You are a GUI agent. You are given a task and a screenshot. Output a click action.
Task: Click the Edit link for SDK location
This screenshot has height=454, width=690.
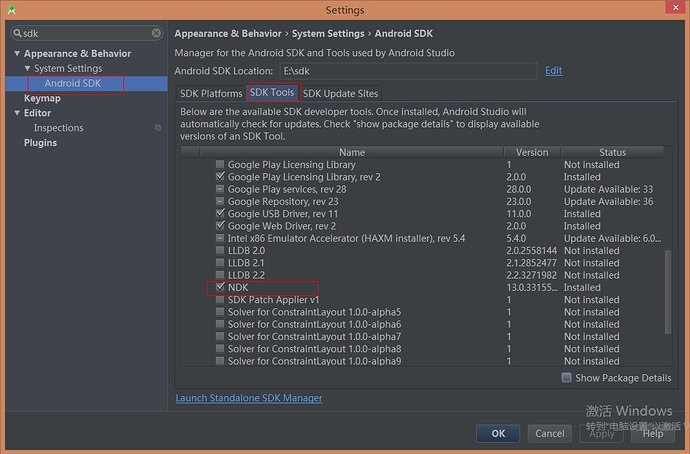click(553, 71)
